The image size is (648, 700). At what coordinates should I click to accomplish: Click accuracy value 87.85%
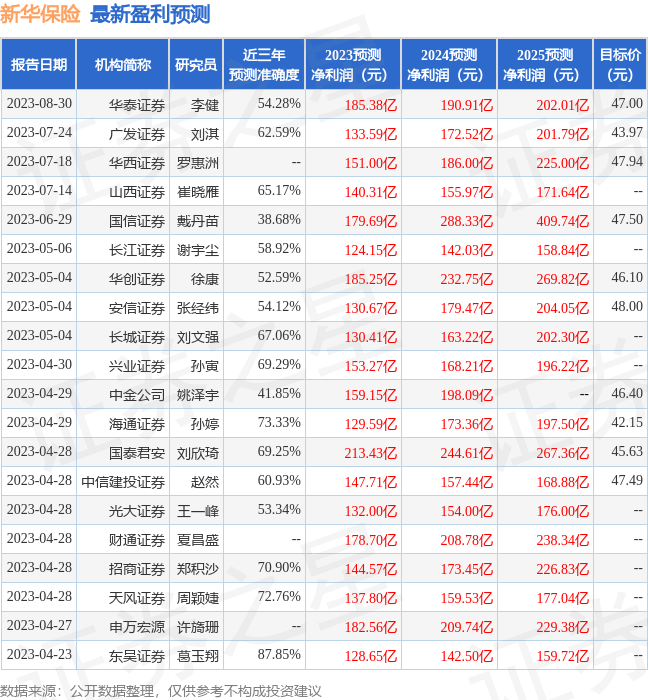[279, 654]
